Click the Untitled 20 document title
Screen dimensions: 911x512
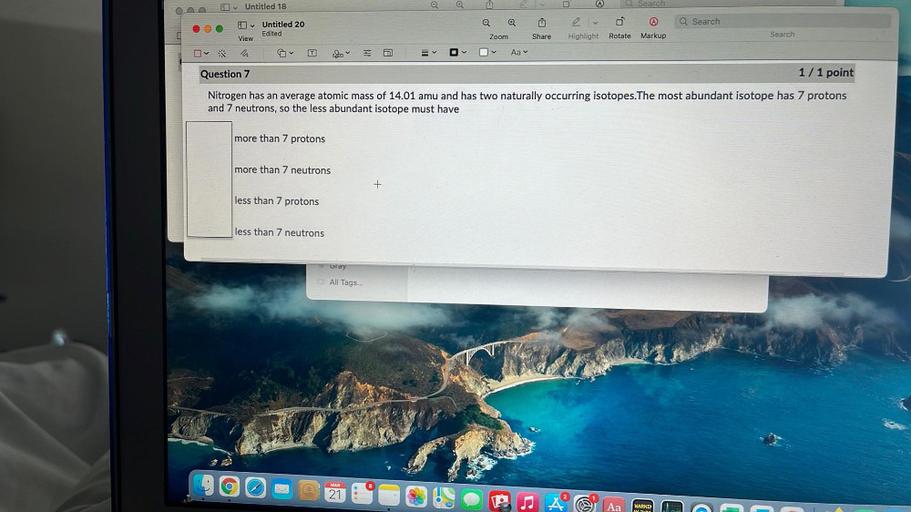click(x=283, y=24)
